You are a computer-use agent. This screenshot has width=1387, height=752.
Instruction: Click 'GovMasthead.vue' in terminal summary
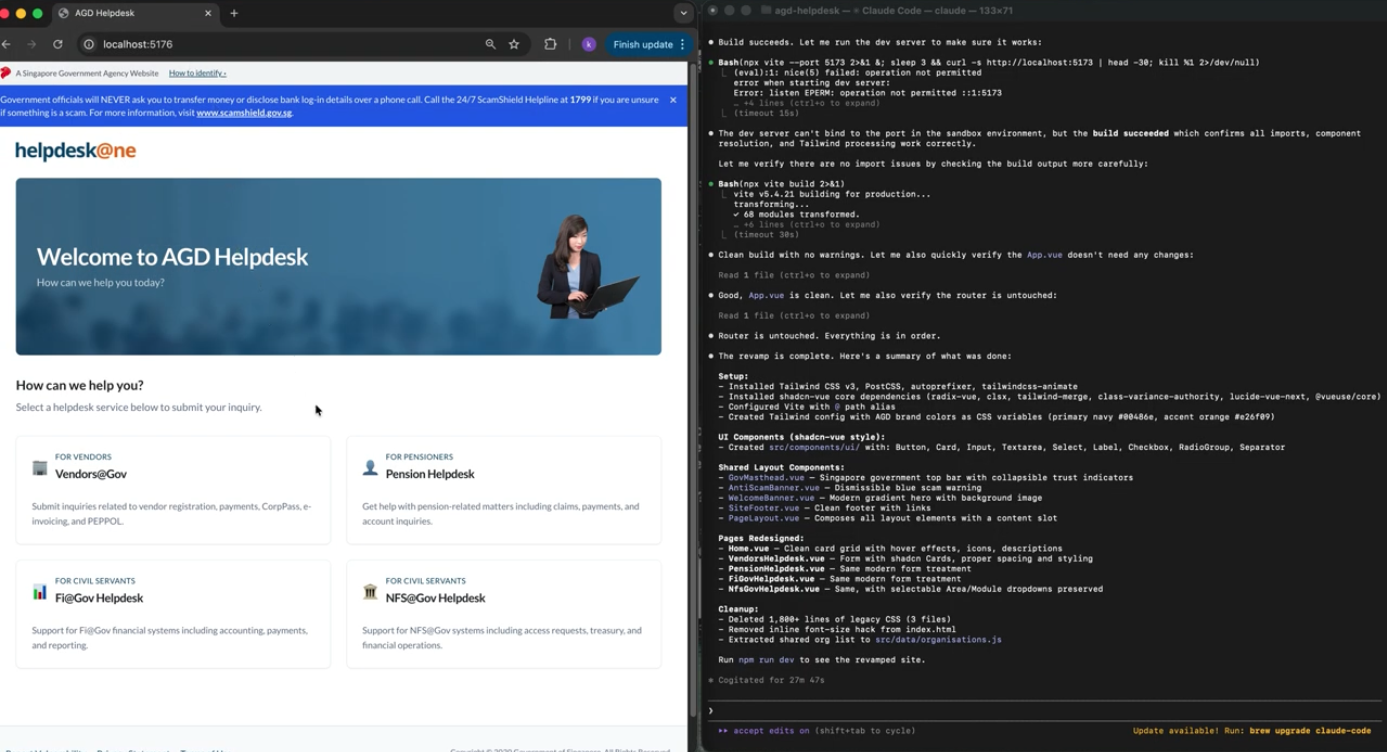tap(766, 478)
